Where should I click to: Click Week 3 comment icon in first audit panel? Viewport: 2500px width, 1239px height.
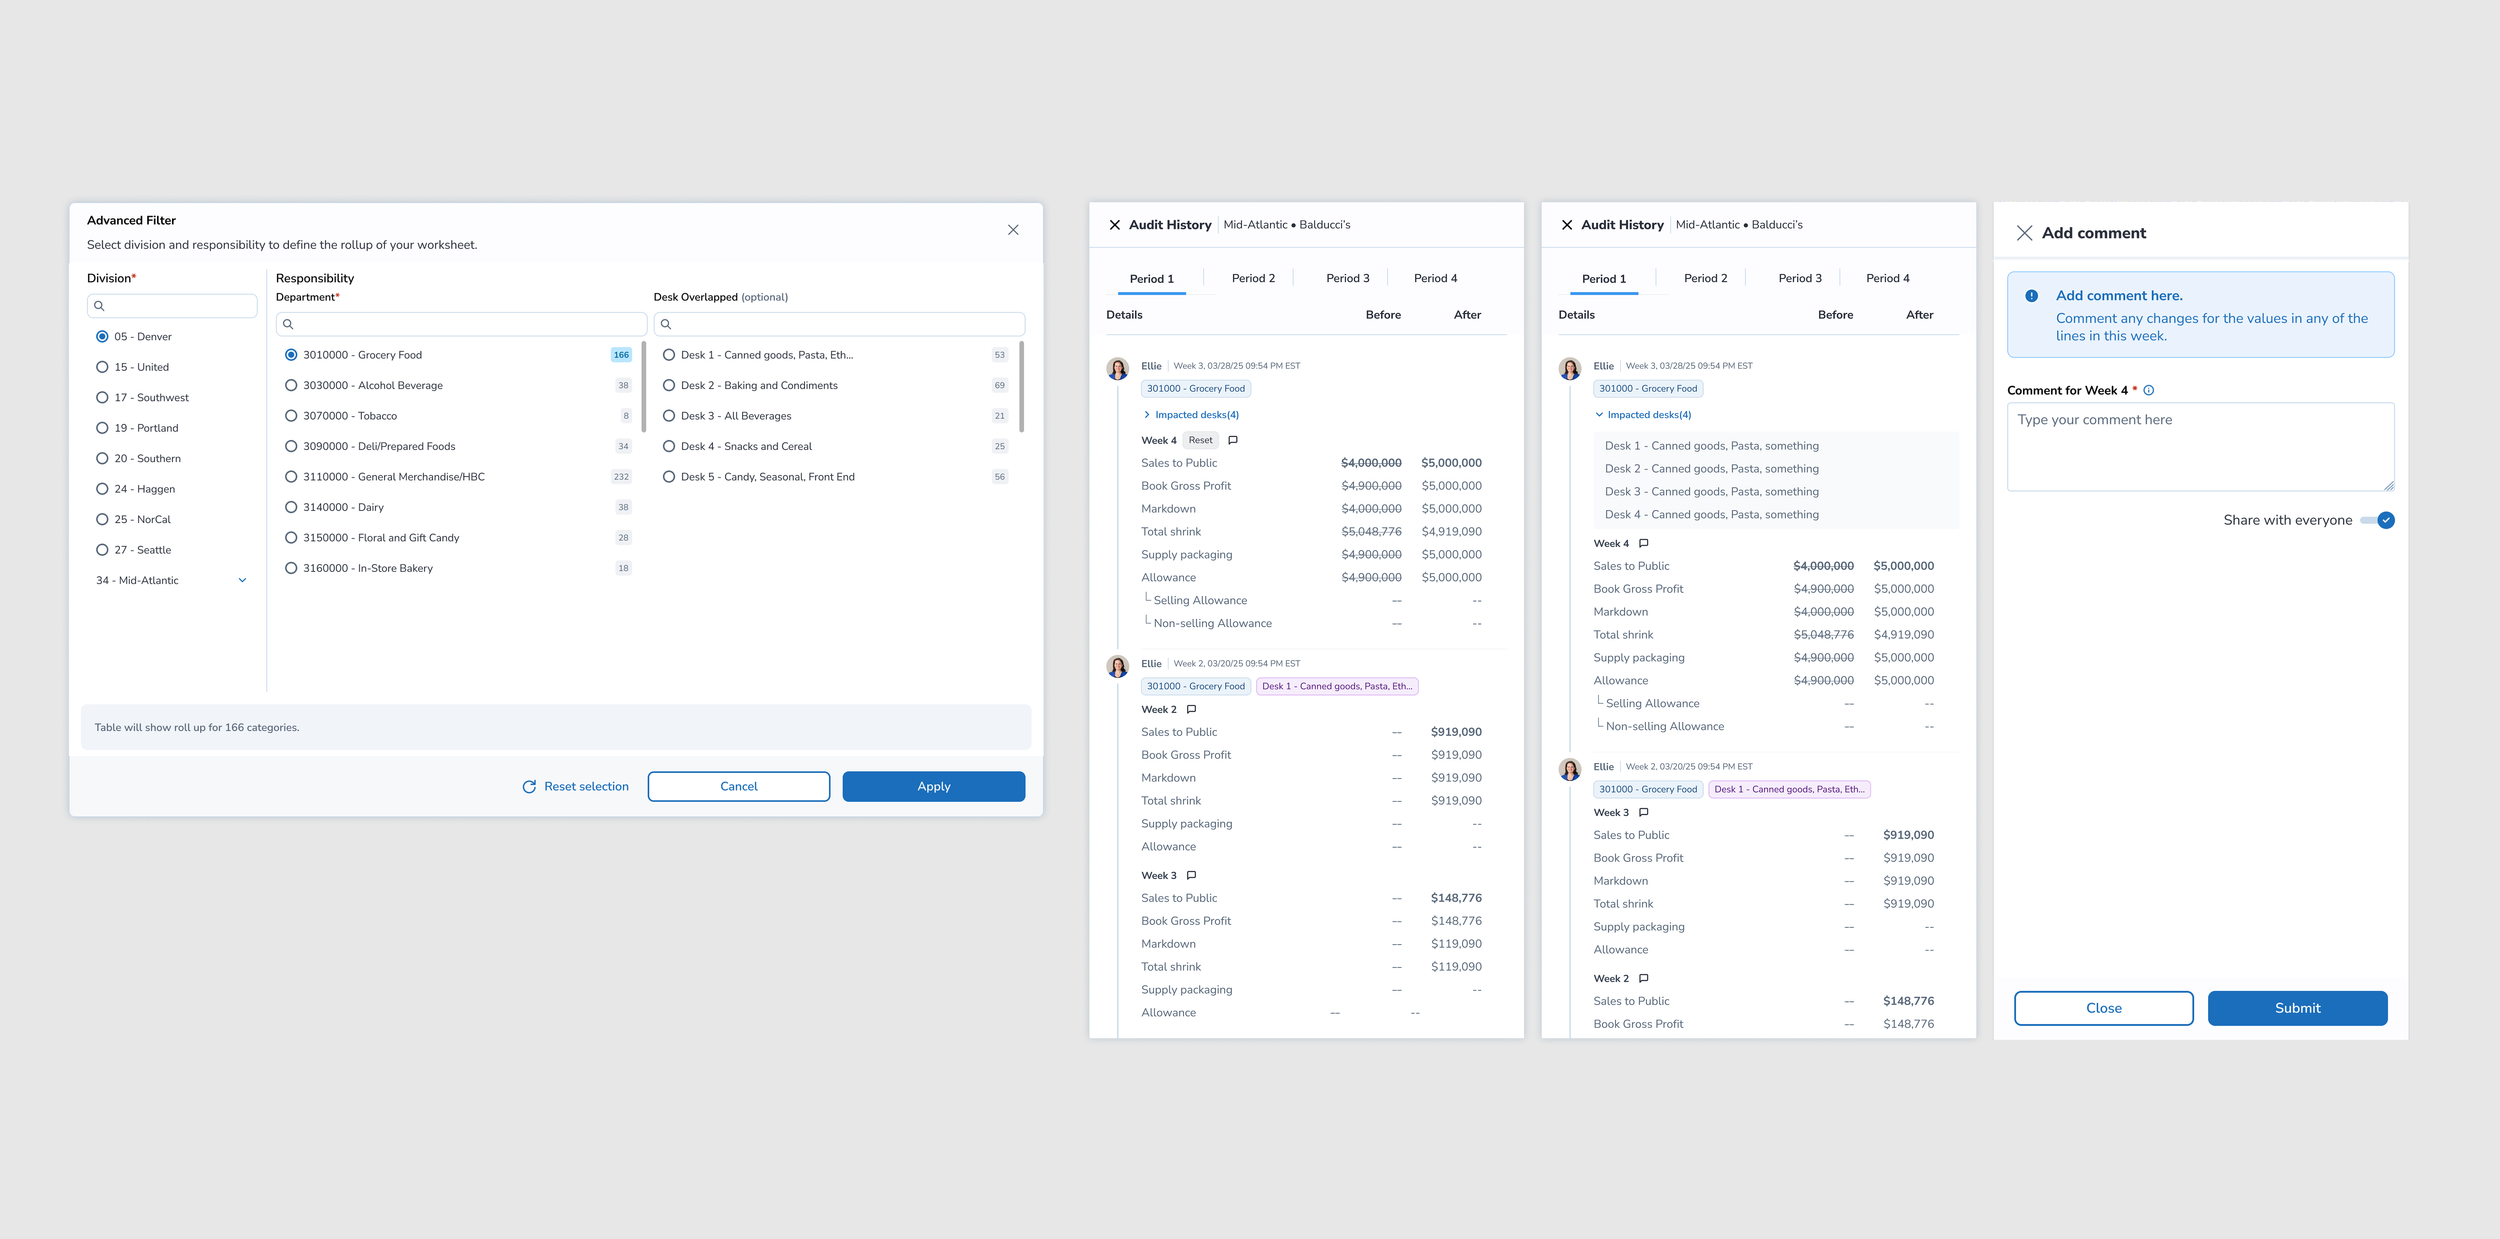[1191, 876]
